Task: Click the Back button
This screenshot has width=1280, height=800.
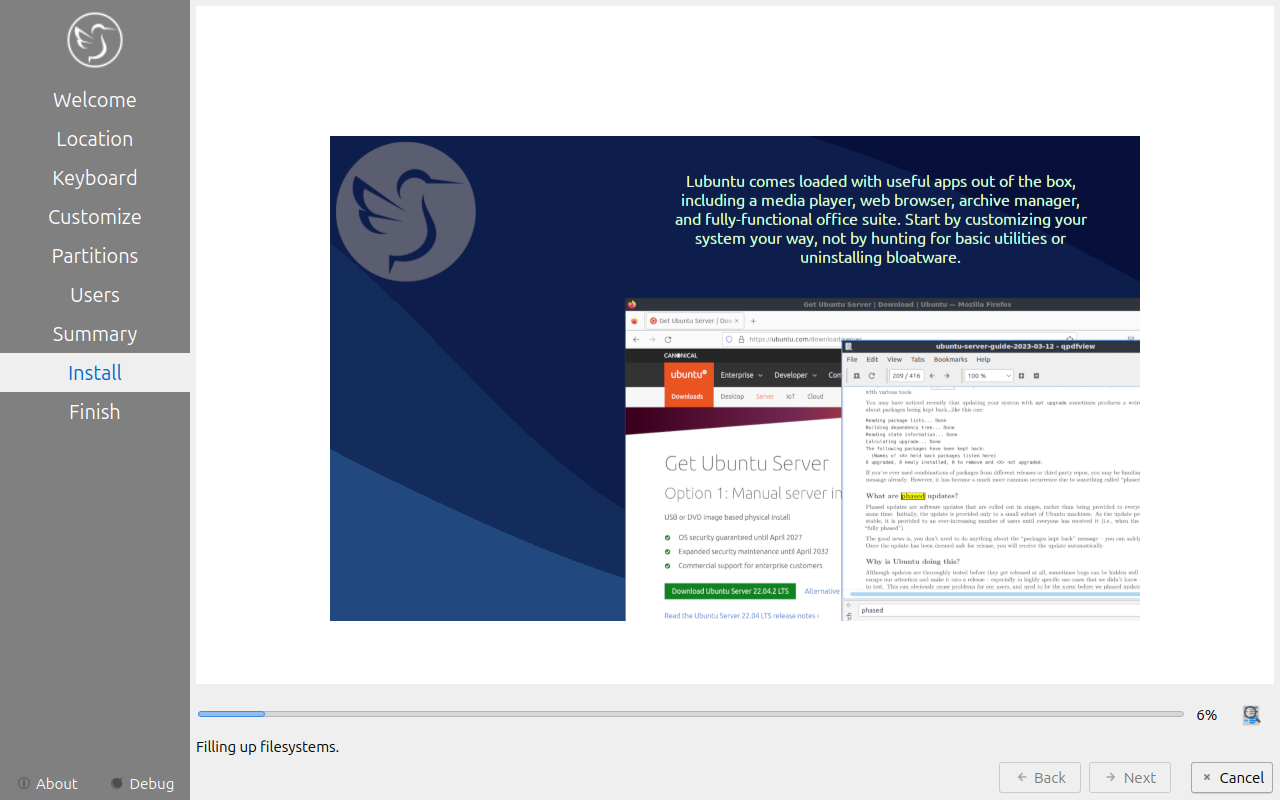Action: pyautogui.click(x=1040, y=778)
